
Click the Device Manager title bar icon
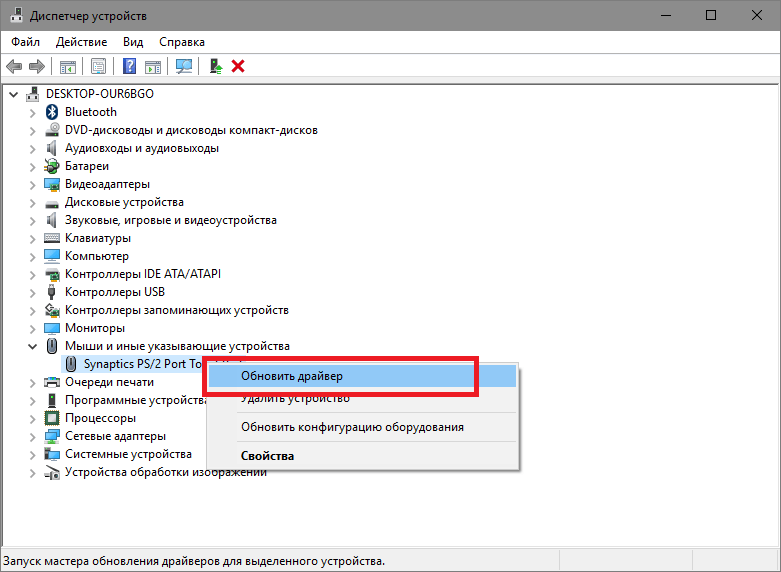17,15
